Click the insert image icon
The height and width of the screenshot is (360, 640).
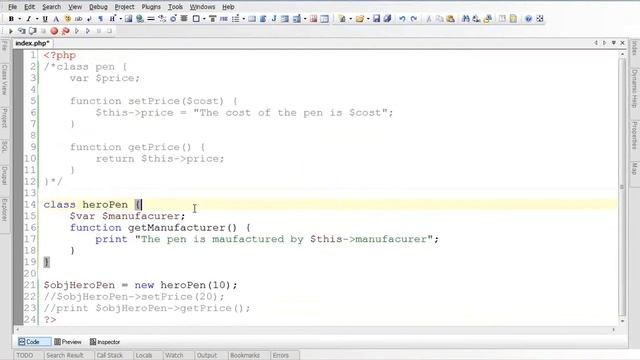coord(128,19)
